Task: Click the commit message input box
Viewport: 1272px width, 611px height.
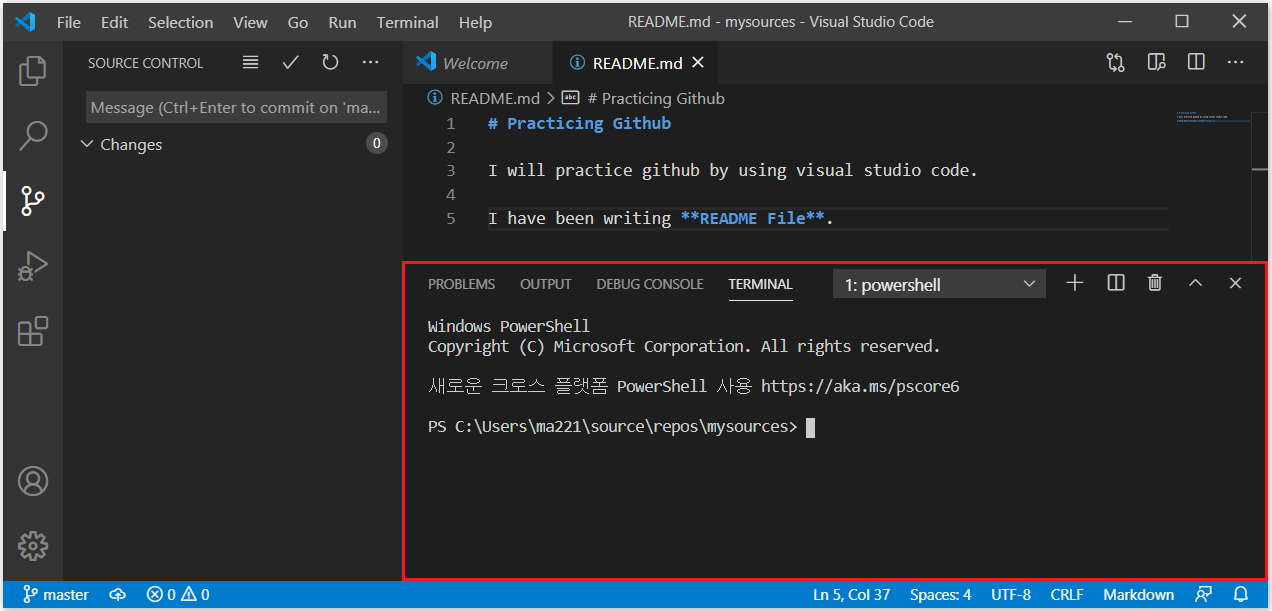Action: (236, 107)
